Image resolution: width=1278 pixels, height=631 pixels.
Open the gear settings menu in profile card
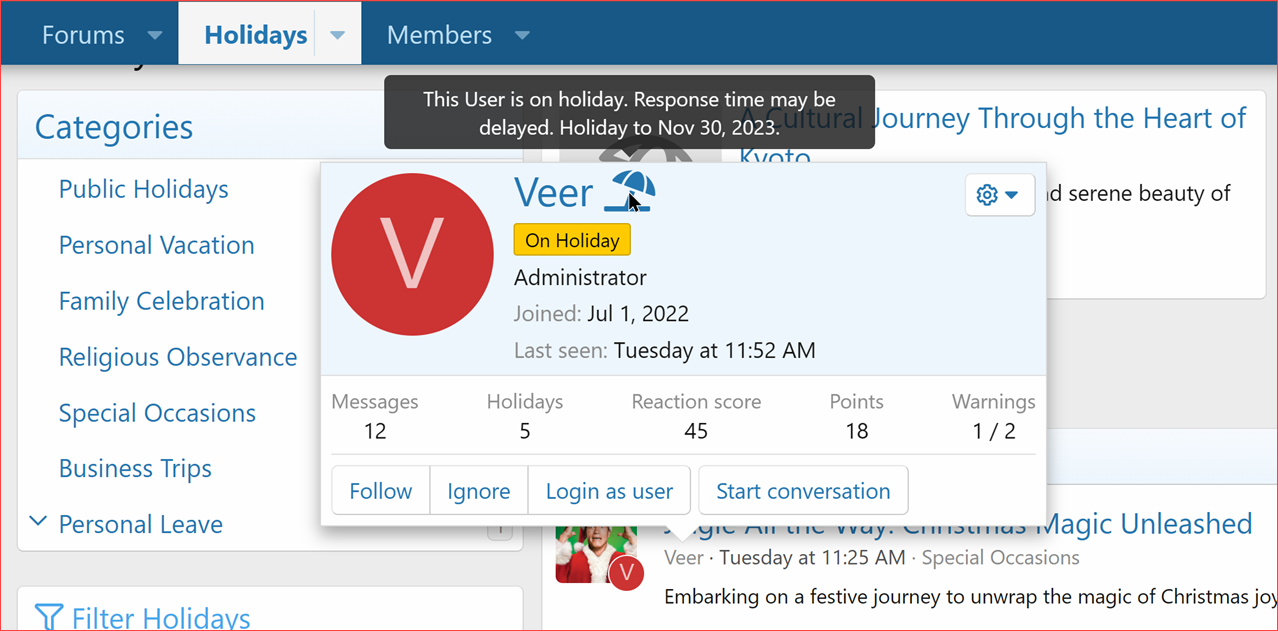point(999,195)
